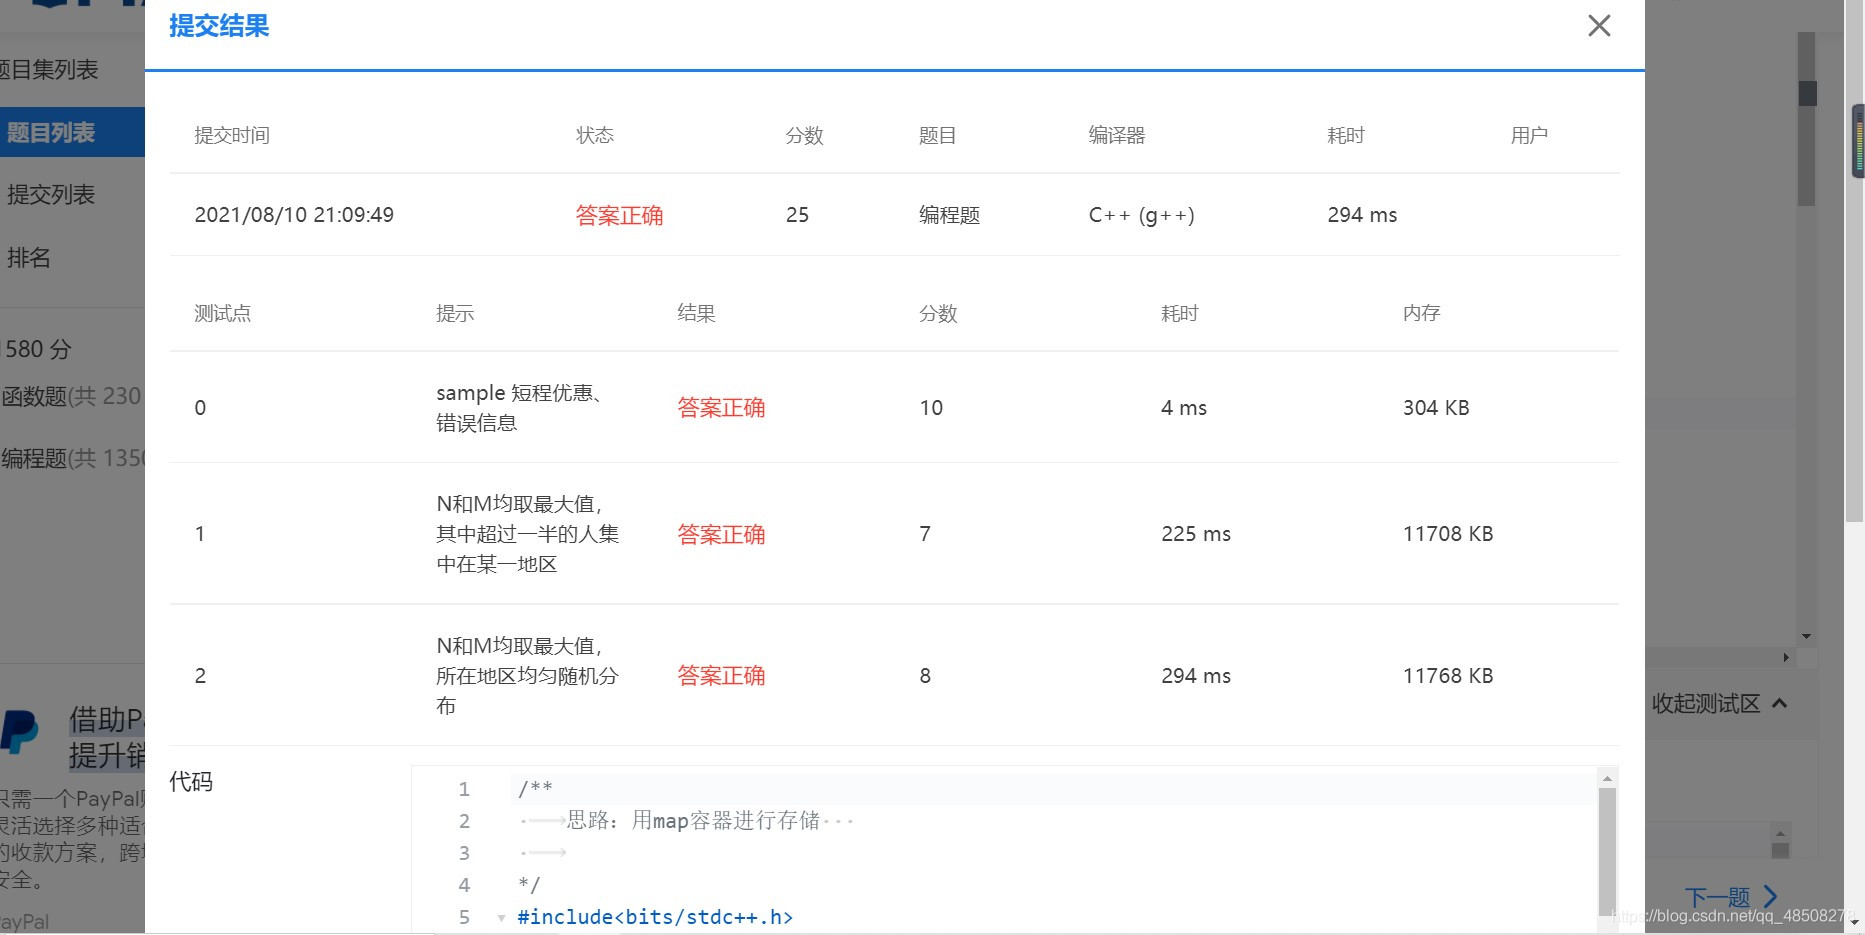Click the 294 ms cell in summary row
Screen dimensions: 1865x935
coord(1362,215)
